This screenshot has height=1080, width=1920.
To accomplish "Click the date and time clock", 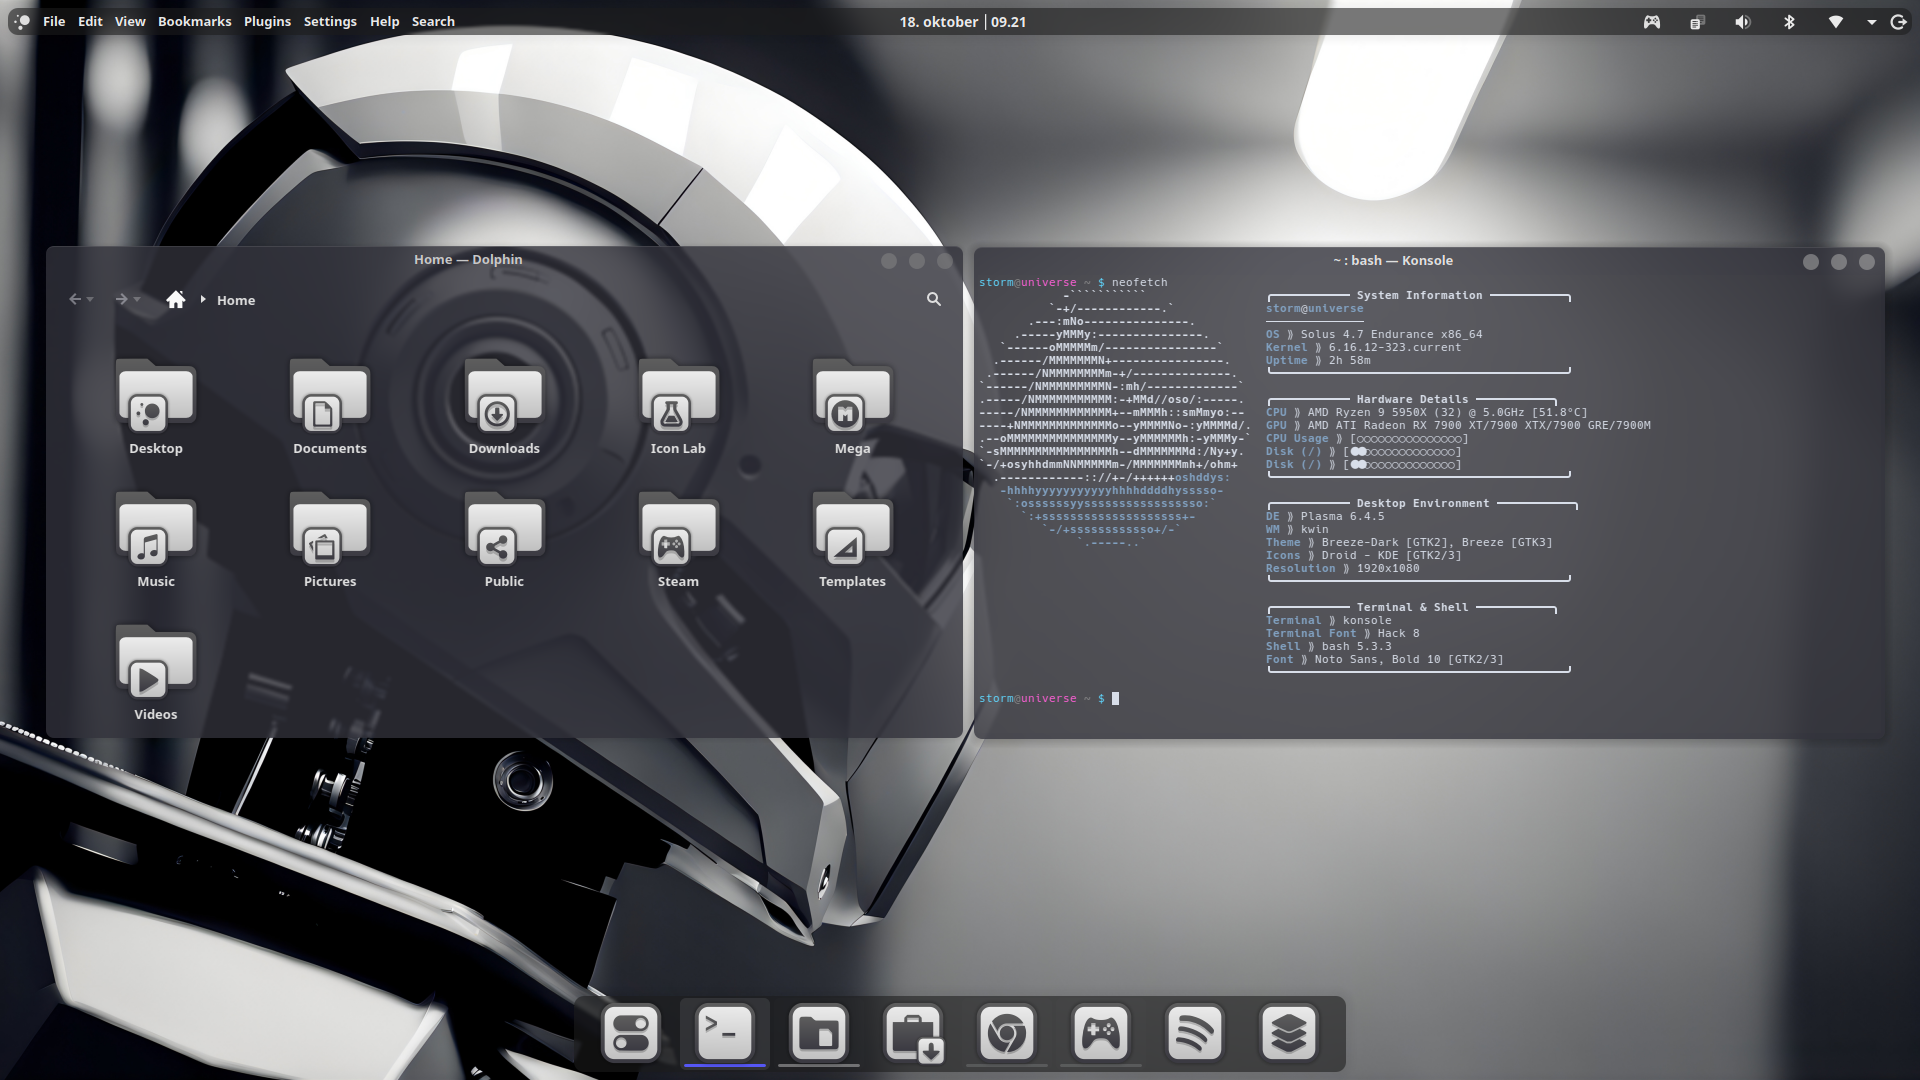I will [x=962, y=21].
